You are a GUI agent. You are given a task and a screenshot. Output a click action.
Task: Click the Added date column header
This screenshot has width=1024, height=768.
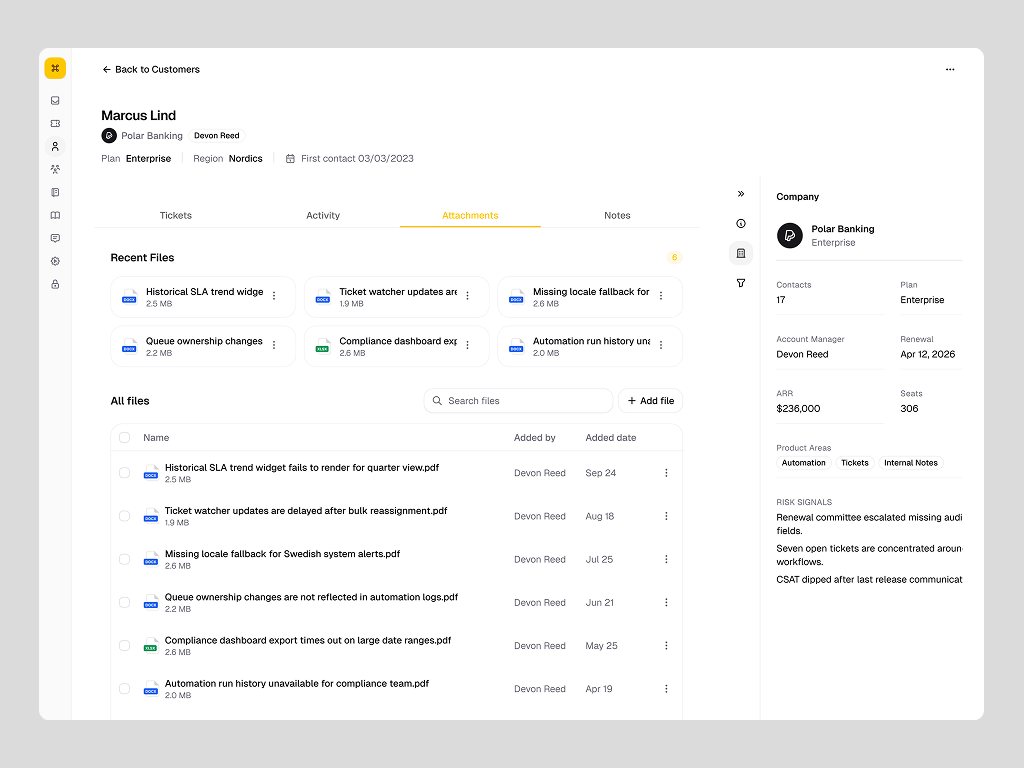[x=611, y=438]
